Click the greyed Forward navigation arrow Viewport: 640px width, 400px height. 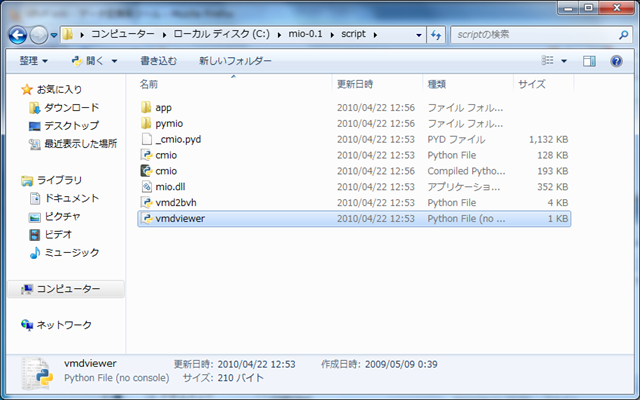(x=39, y=35)
